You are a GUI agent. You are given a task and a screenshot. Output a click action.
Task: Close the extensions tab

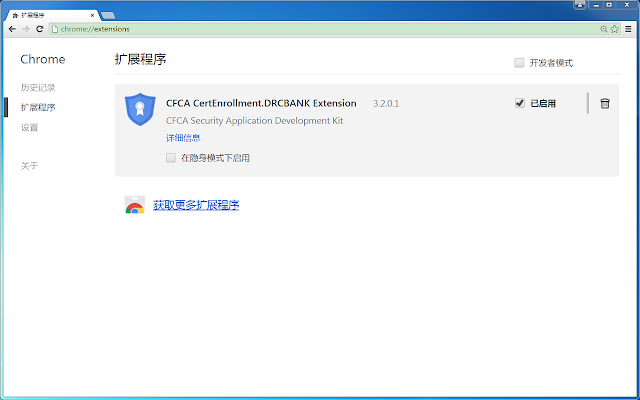click(x=92, y=16)
